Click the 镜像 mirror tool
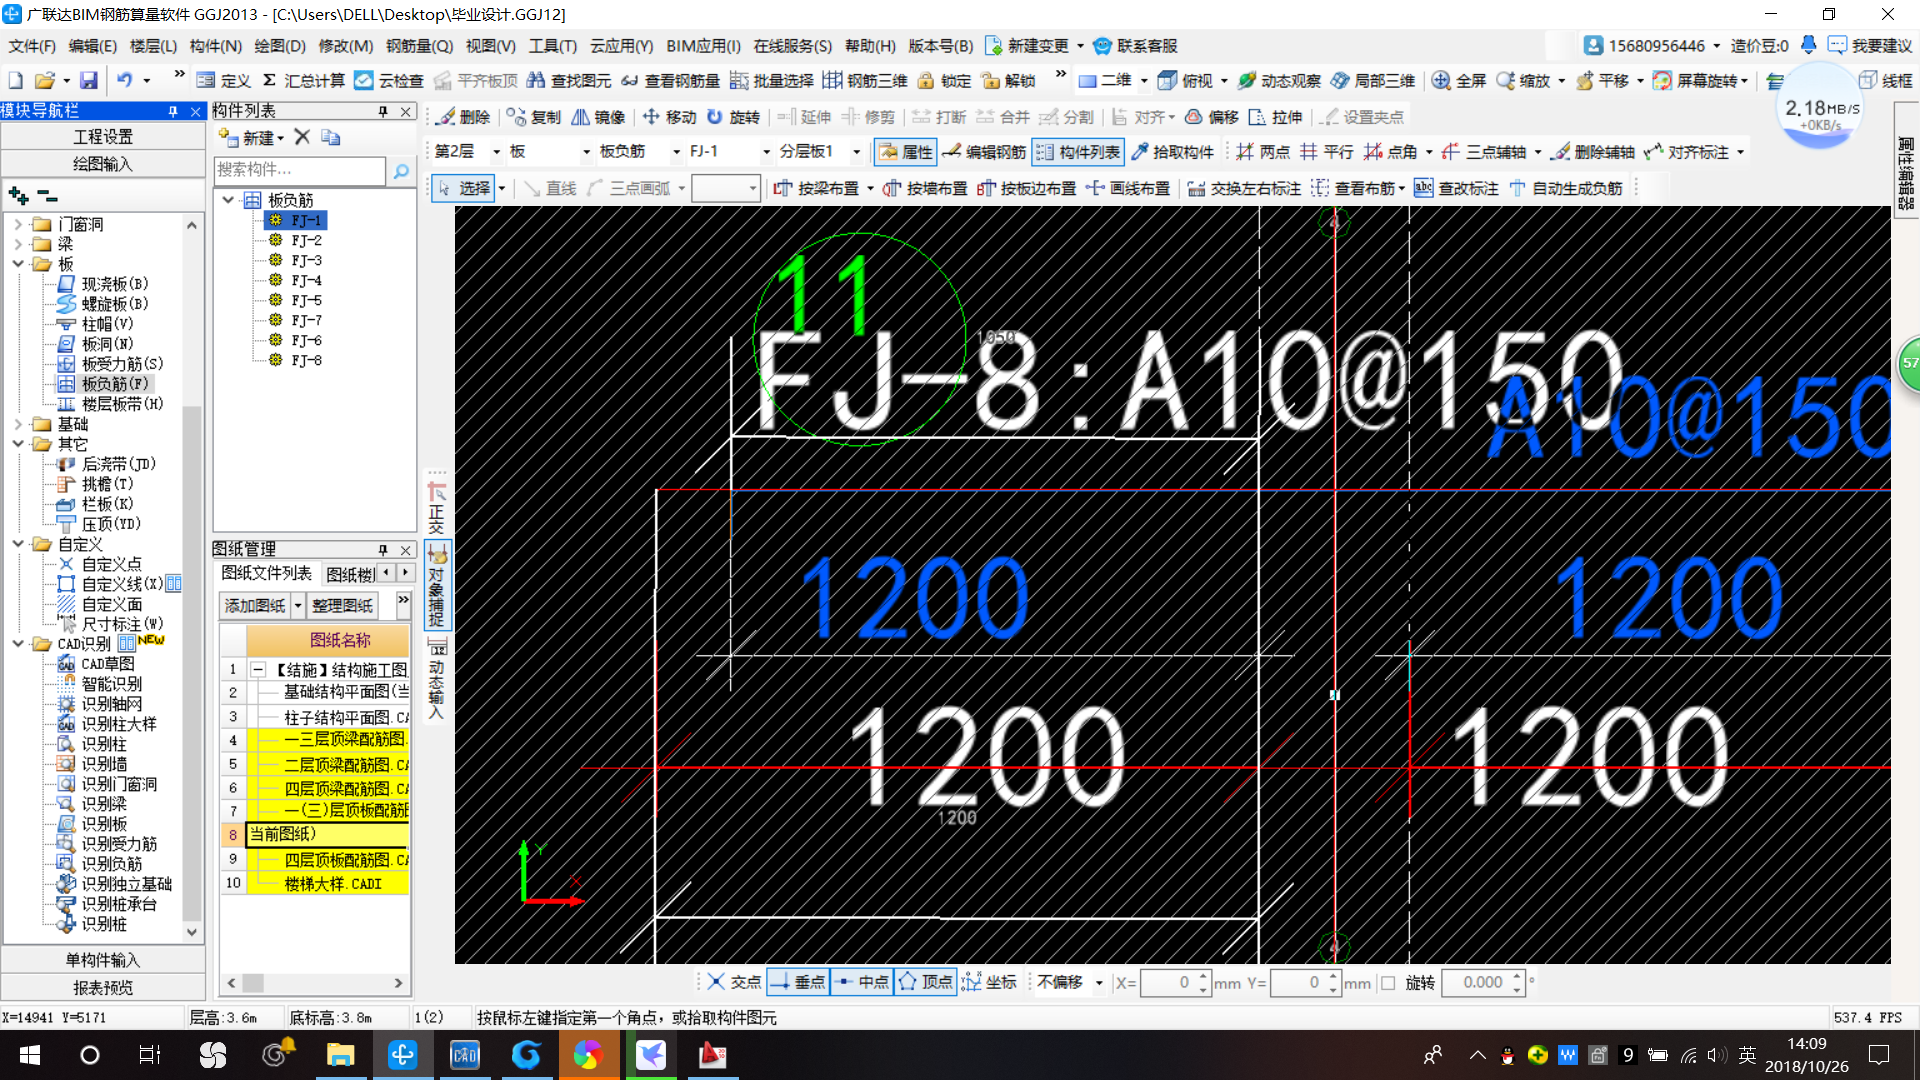 pos(598,117)
